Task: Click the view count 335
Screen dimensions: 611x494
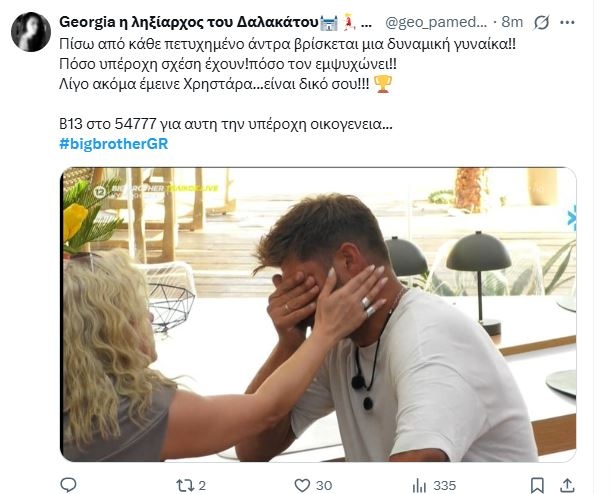Action: point(445,485)
